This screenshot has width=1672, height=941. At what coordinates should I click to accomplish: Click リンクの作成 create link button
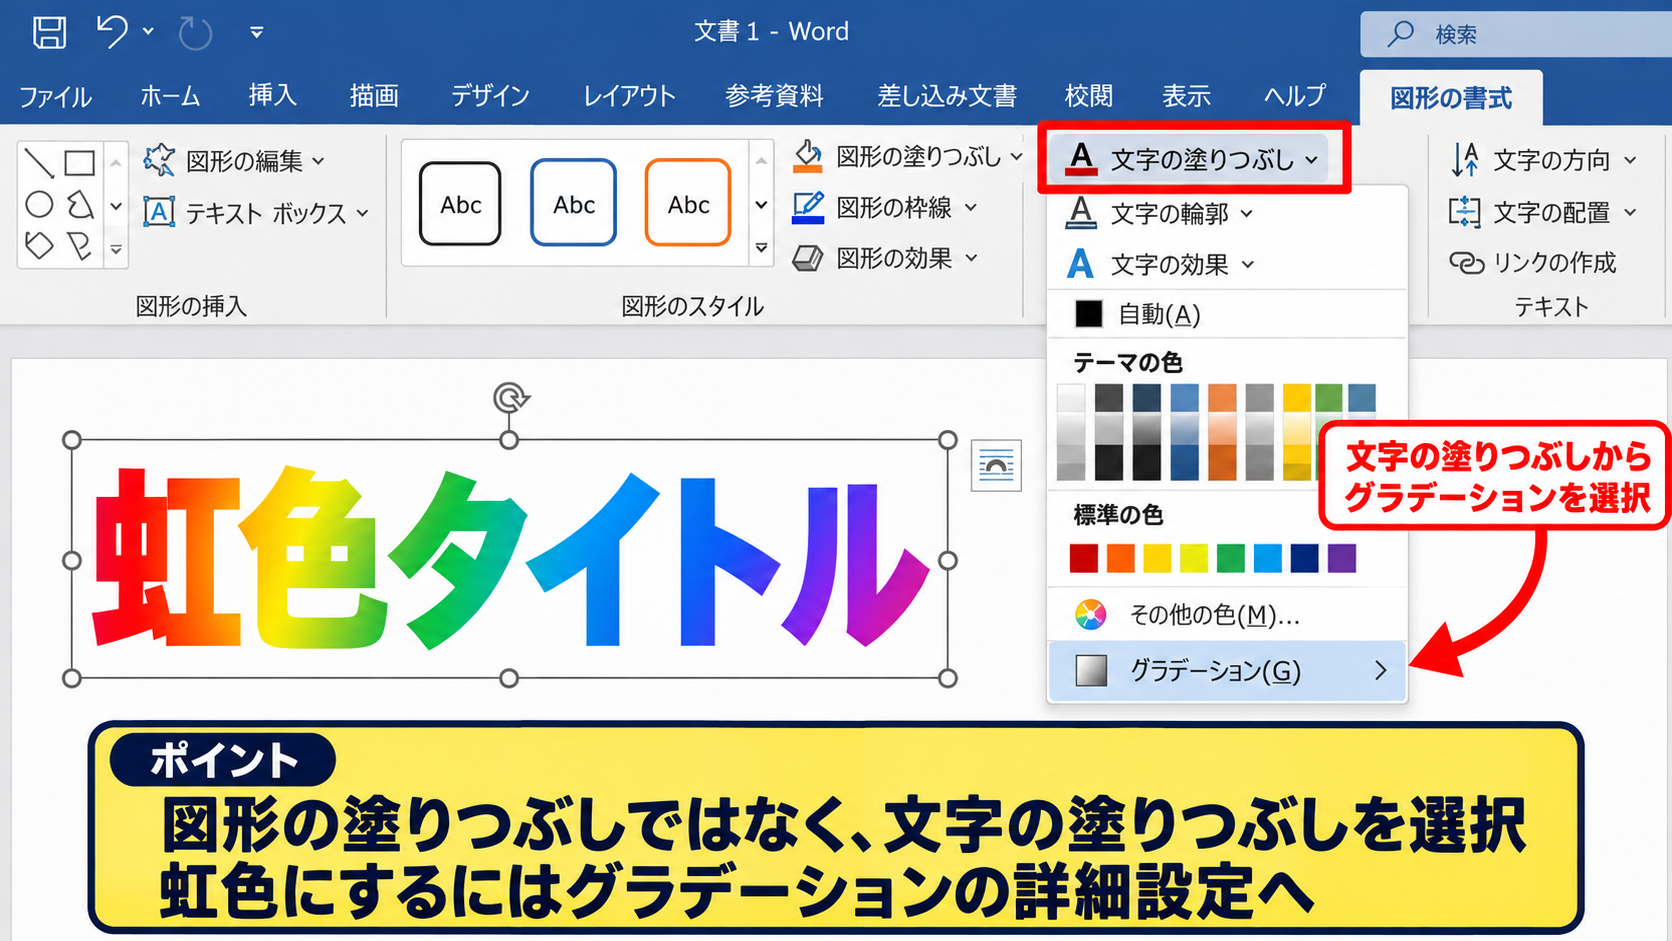(x=1533, y=262)
